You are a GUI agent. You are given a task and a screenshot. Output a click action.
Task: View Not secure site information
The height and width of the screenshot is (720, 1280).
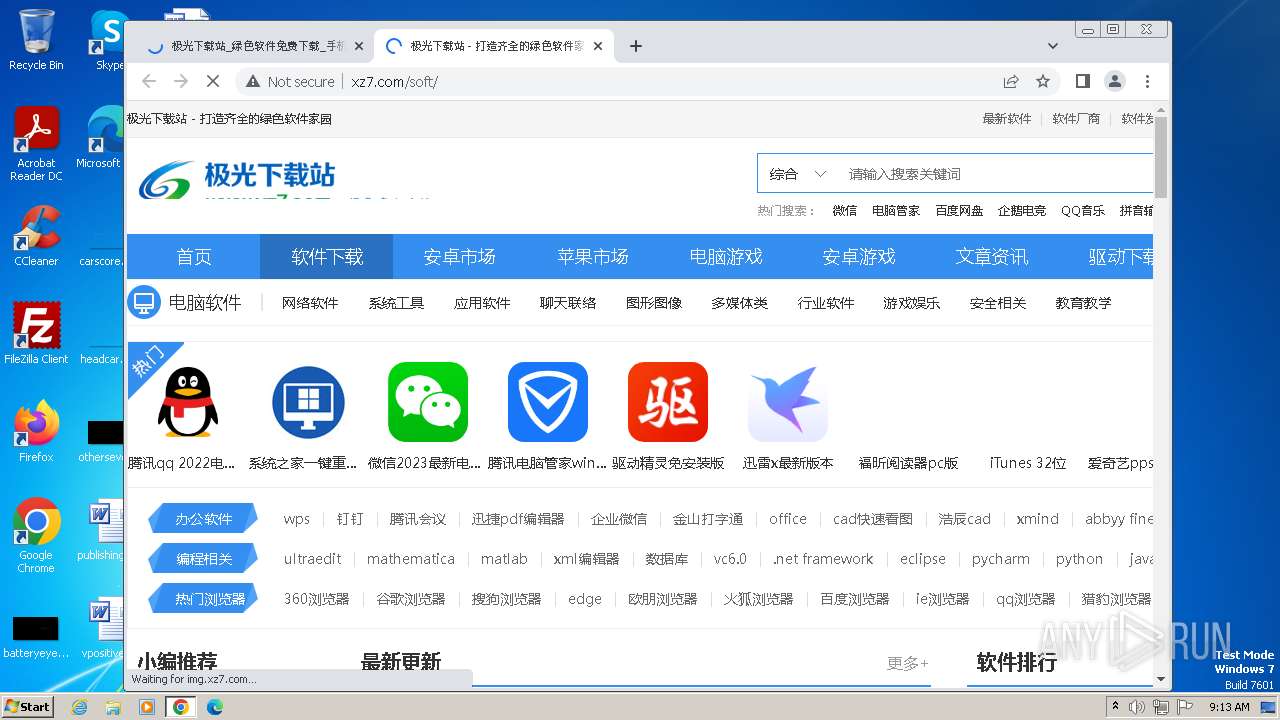click(290, 81)
